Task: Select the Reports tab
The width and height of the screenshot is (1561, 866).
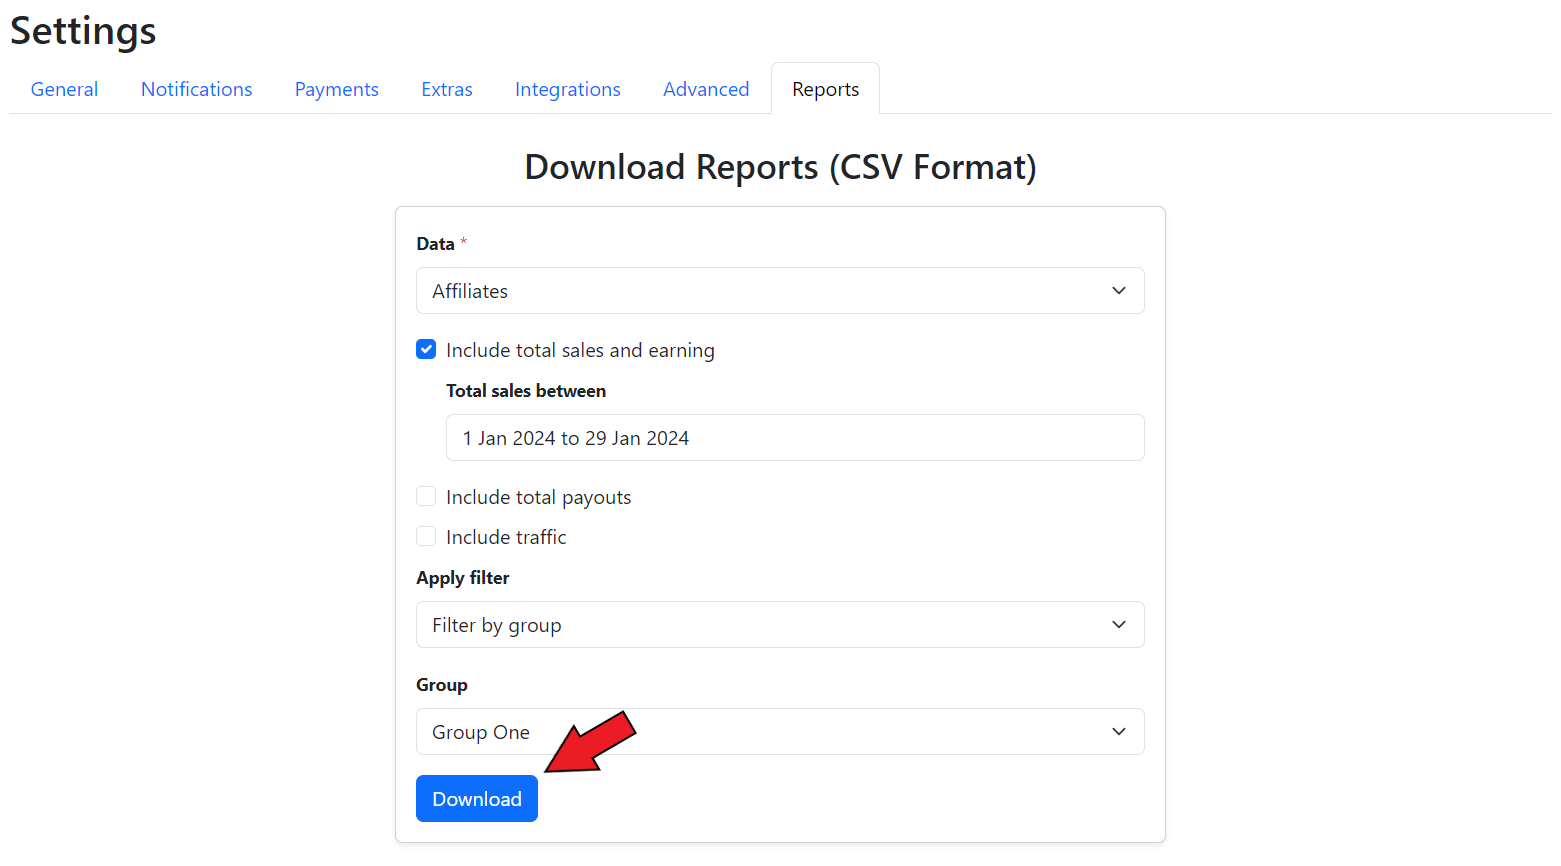Action: 825,89
